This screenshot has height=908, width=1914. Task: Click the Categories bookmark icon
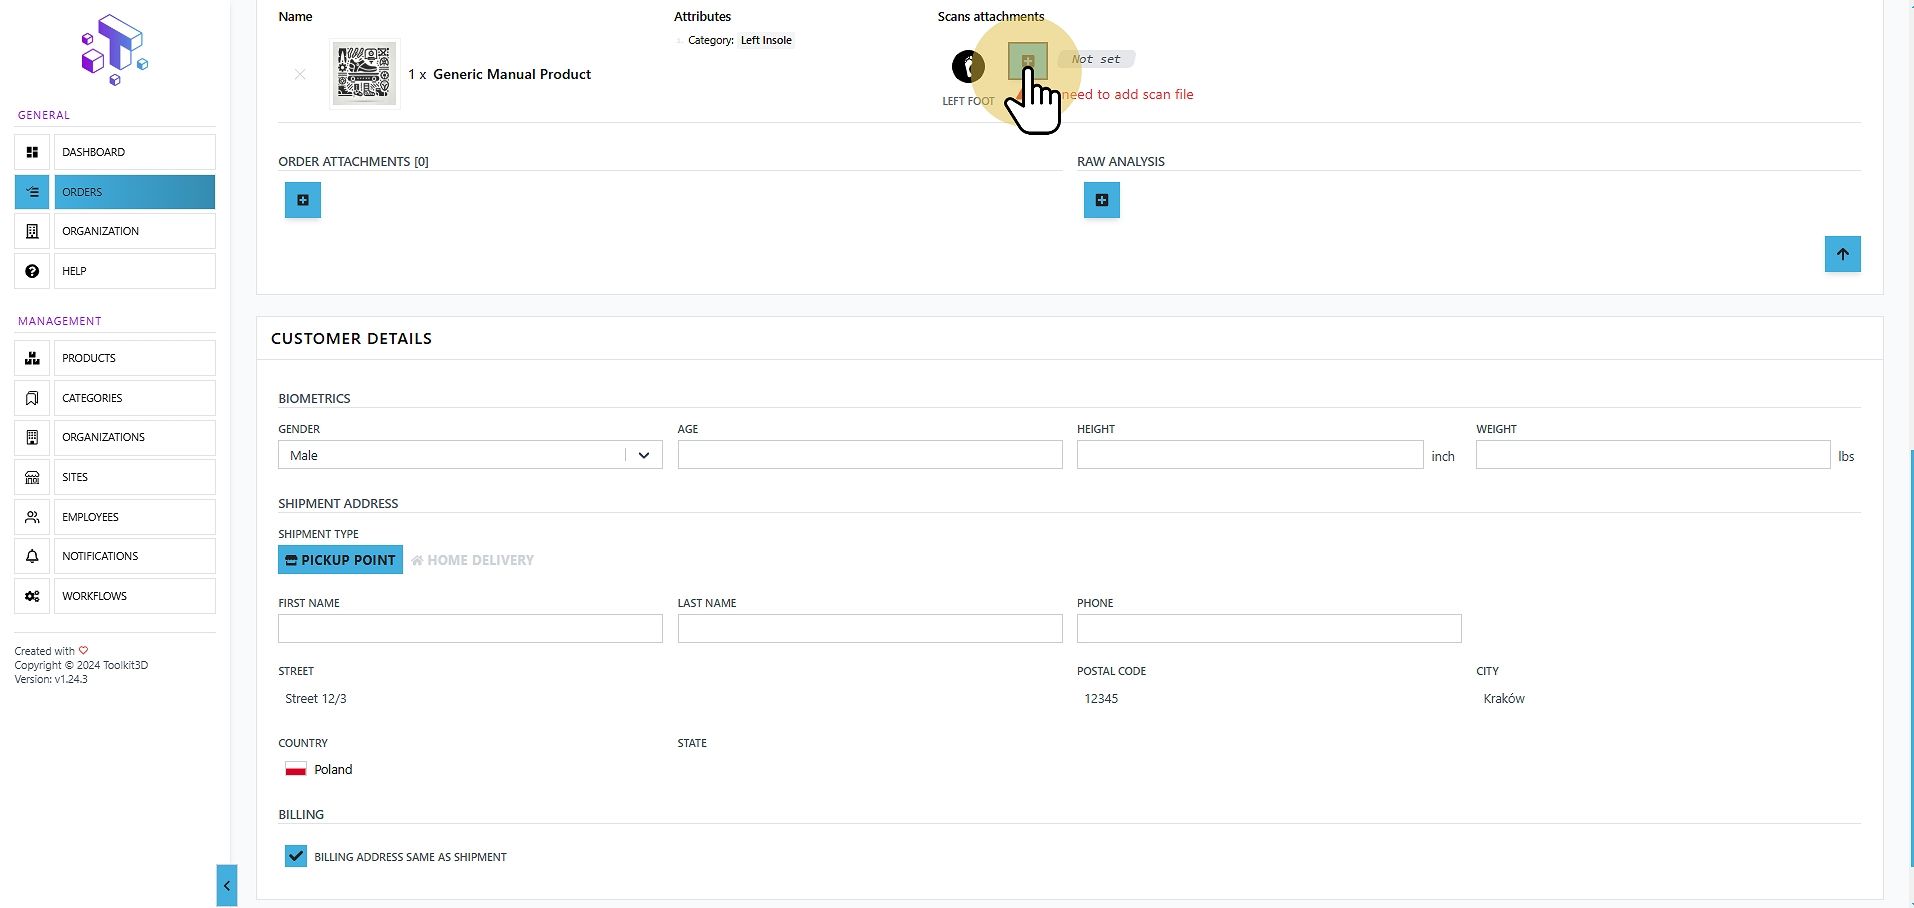click(x=32, y=398)
